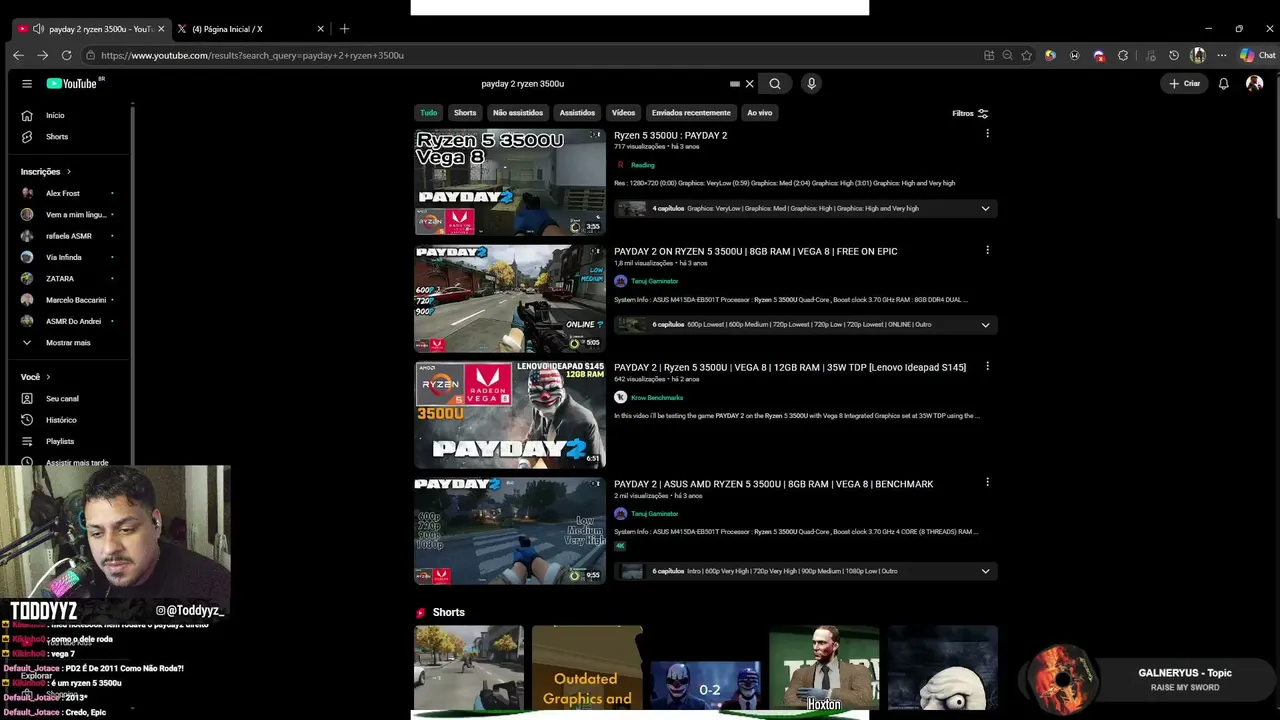Viewport: 1280px width, 720px height.
Task: Open the browser zoom-out magnifier icon
Action: coord(1007,56)
